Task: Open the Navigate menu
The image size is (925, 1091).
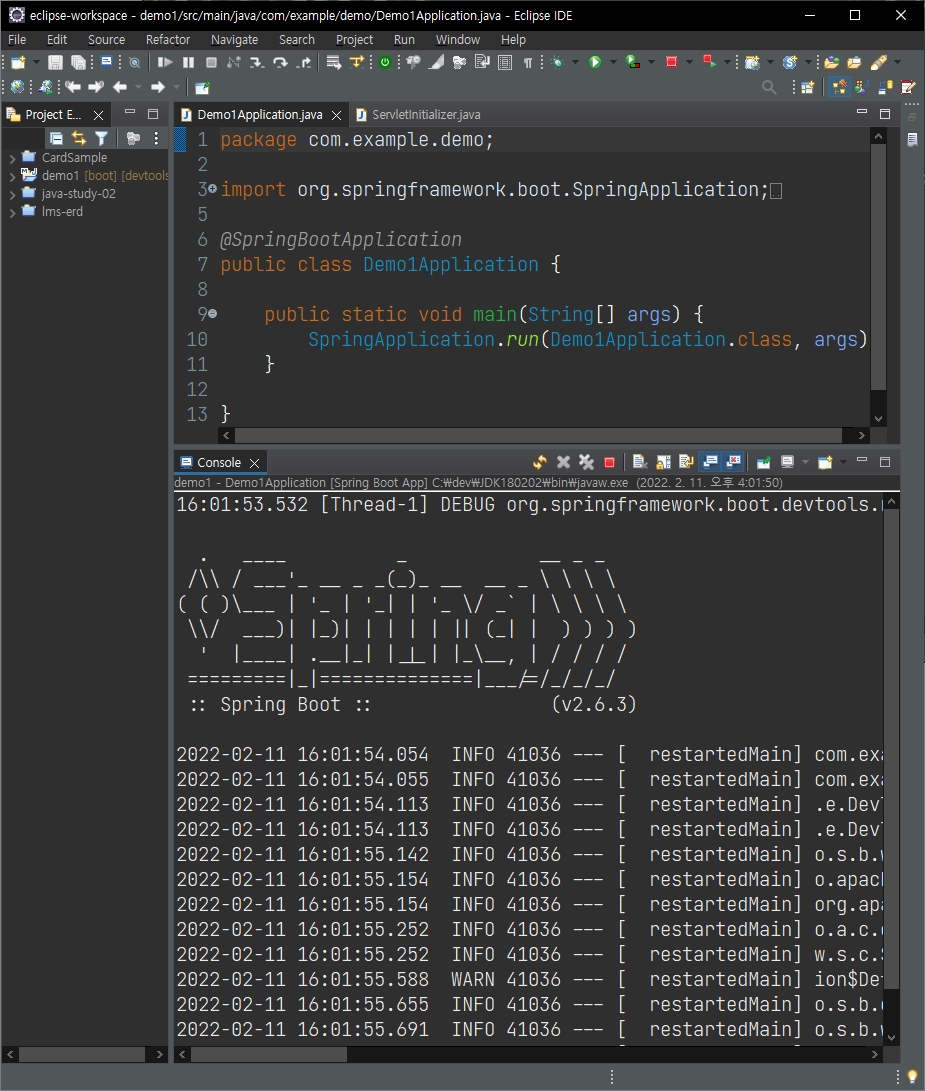Action: coord(235,40)
